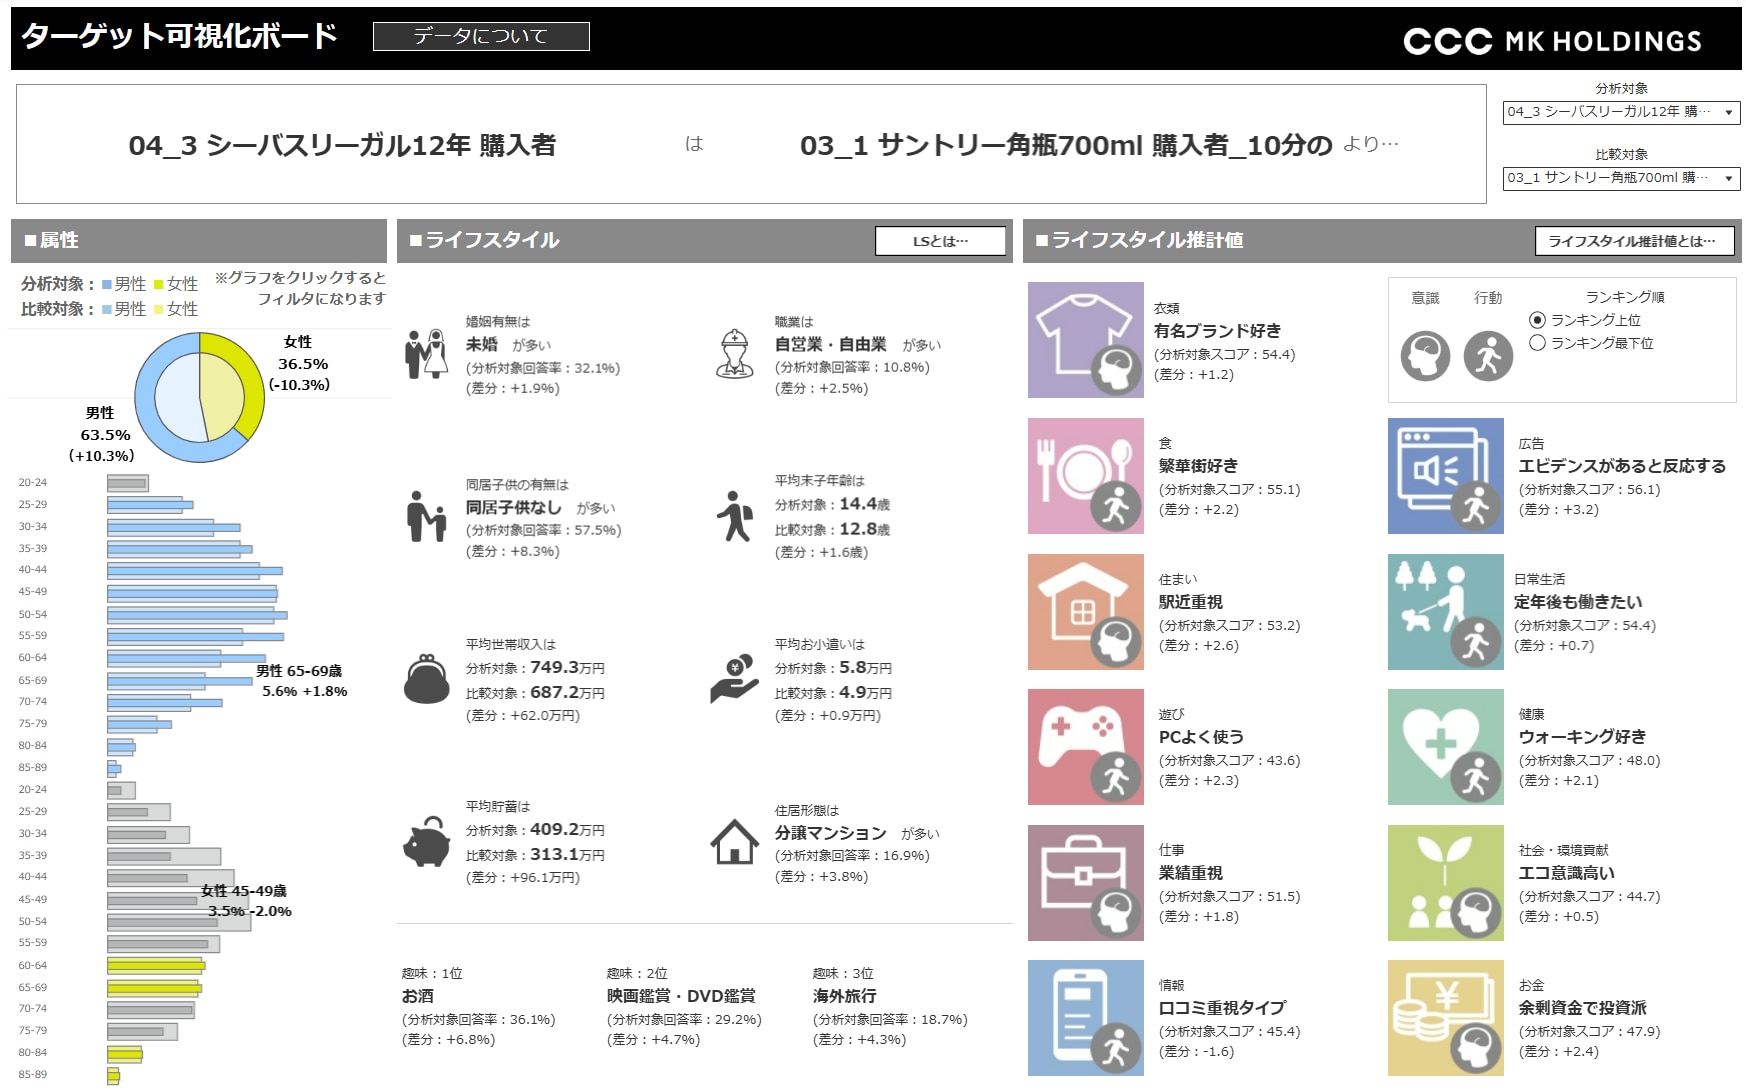Click the ターゲット可視化ボード title
Viewport: 1746px width, 1090px height.
(x=180, y=37)
